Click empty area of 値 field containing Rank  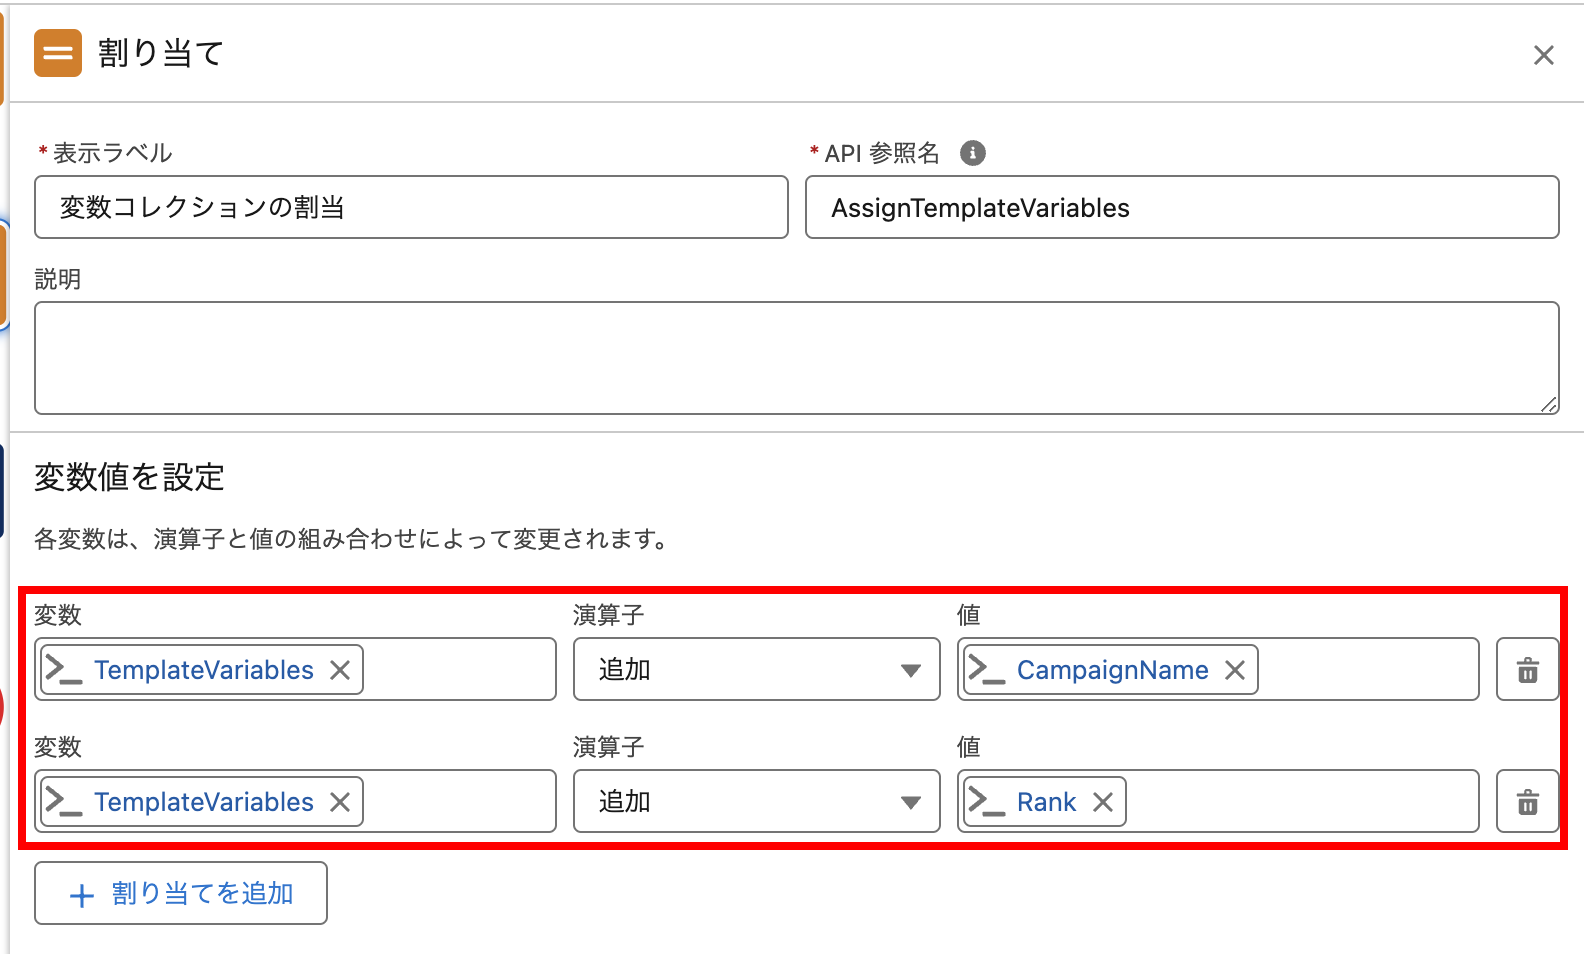(1300, 802)
